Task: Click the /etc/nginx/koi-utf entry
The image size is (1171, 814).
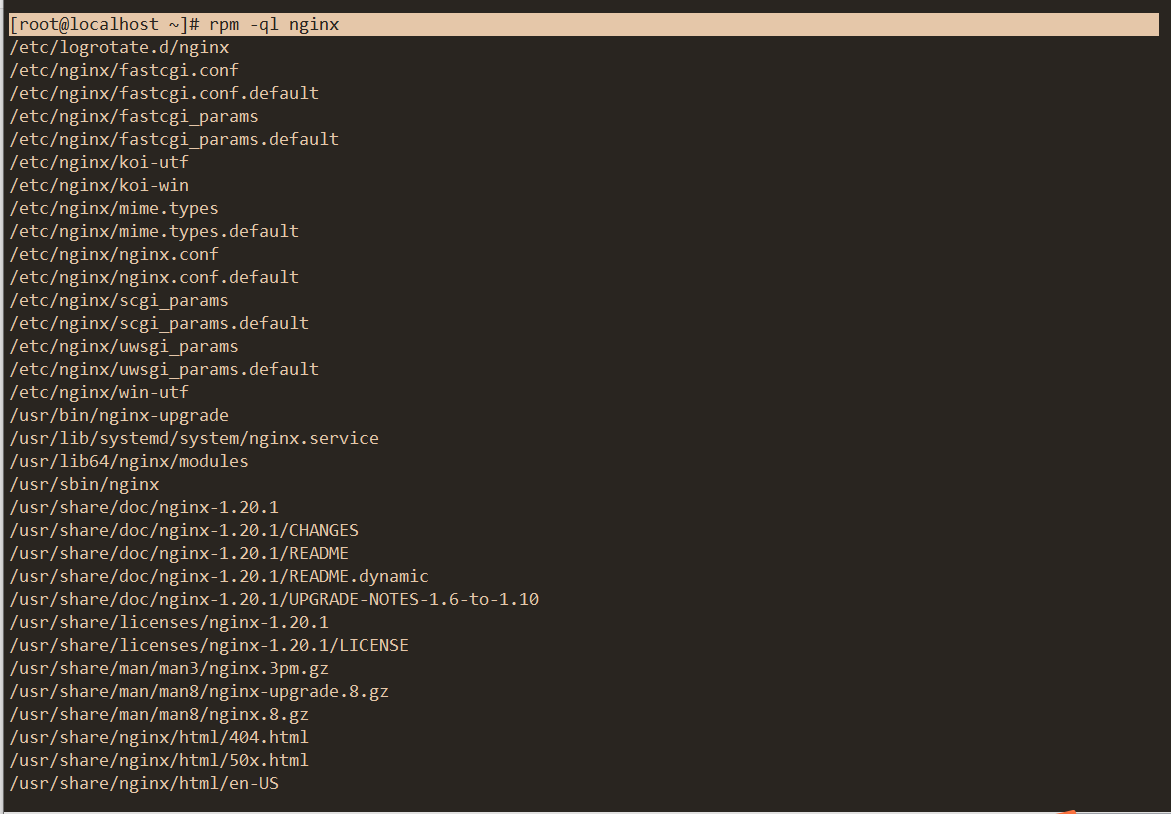Action: (x=99, y=162)
